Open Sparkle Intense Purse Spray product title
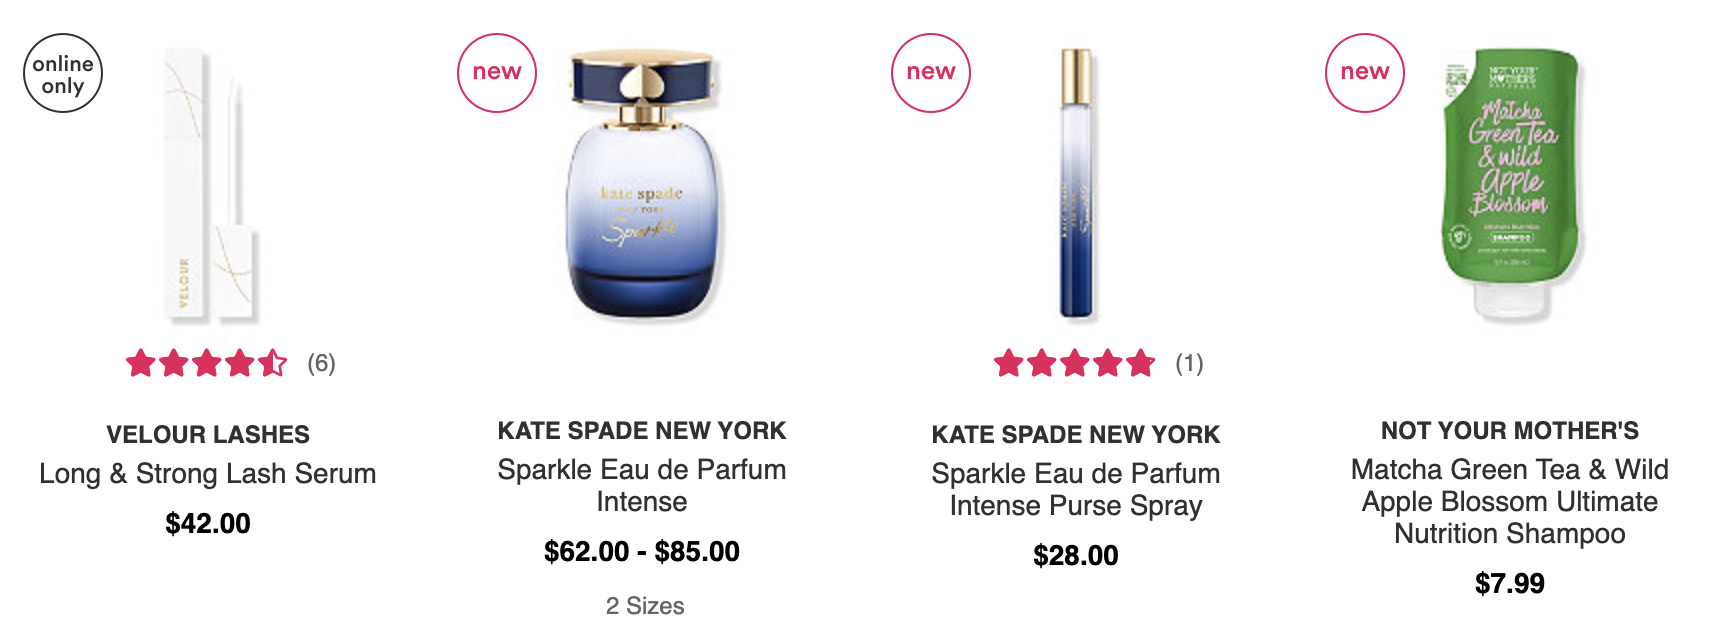This screenshot has height=640, width=1712. click(x=1076, y=490)
